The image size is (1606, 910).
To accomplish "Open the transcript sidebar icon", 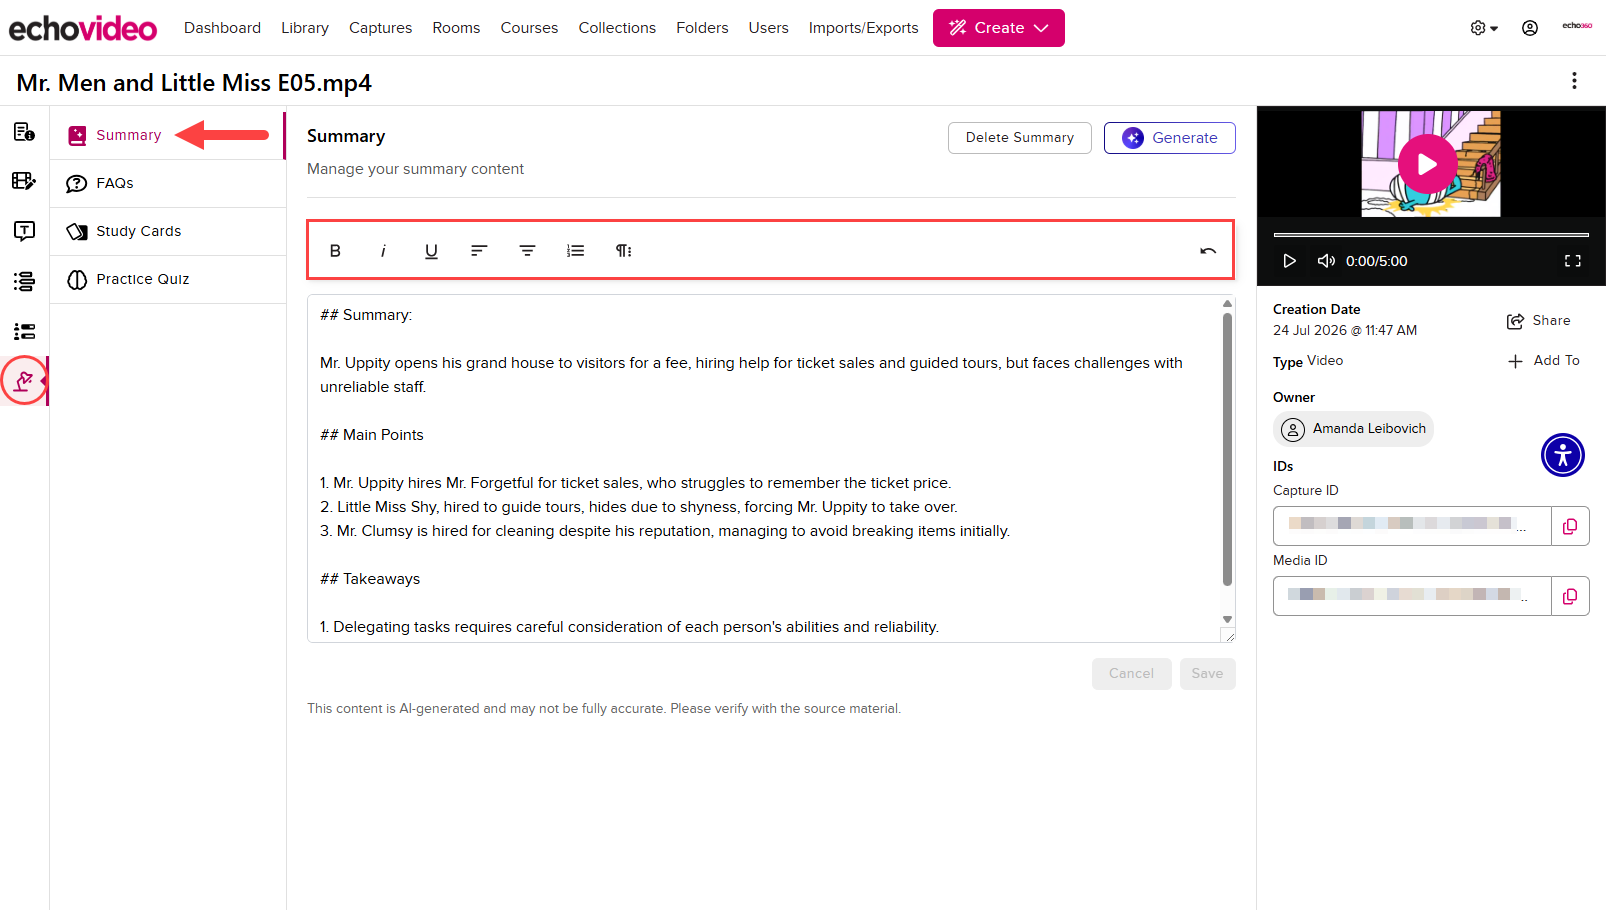I will (x=24, y=231).
